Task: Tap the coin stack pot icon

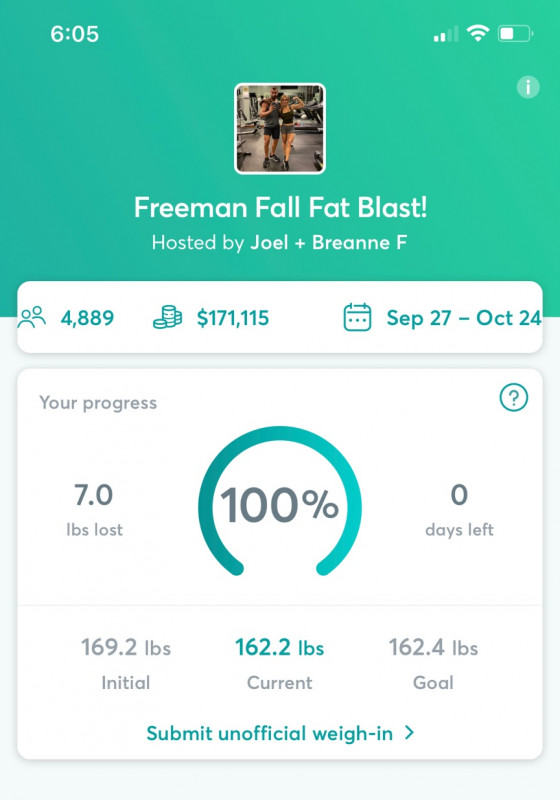Action: pos(167,317)
